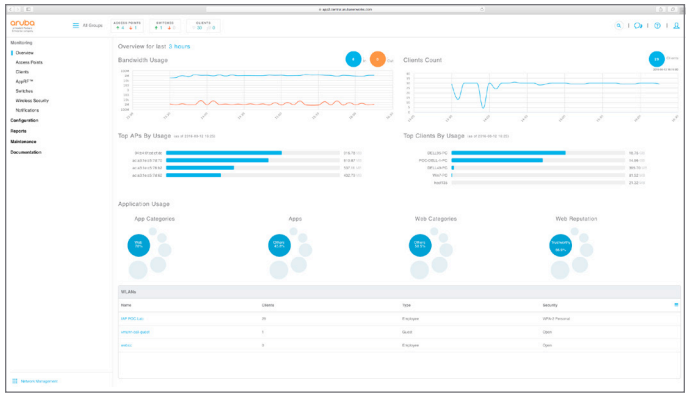Expand the Documentation section
Image resolution: width=689 pixels, height=397 pixels.
(x=26, y=152)
